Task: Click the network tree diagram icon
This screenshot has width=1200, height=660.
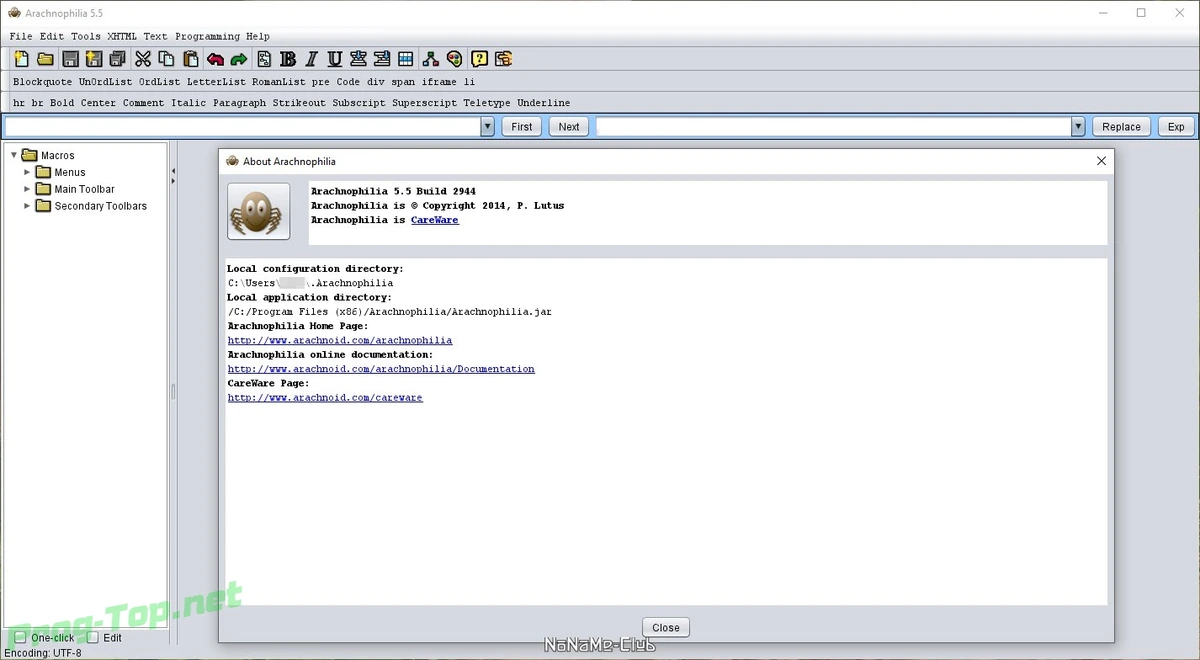Action: (x=431, y=59)
